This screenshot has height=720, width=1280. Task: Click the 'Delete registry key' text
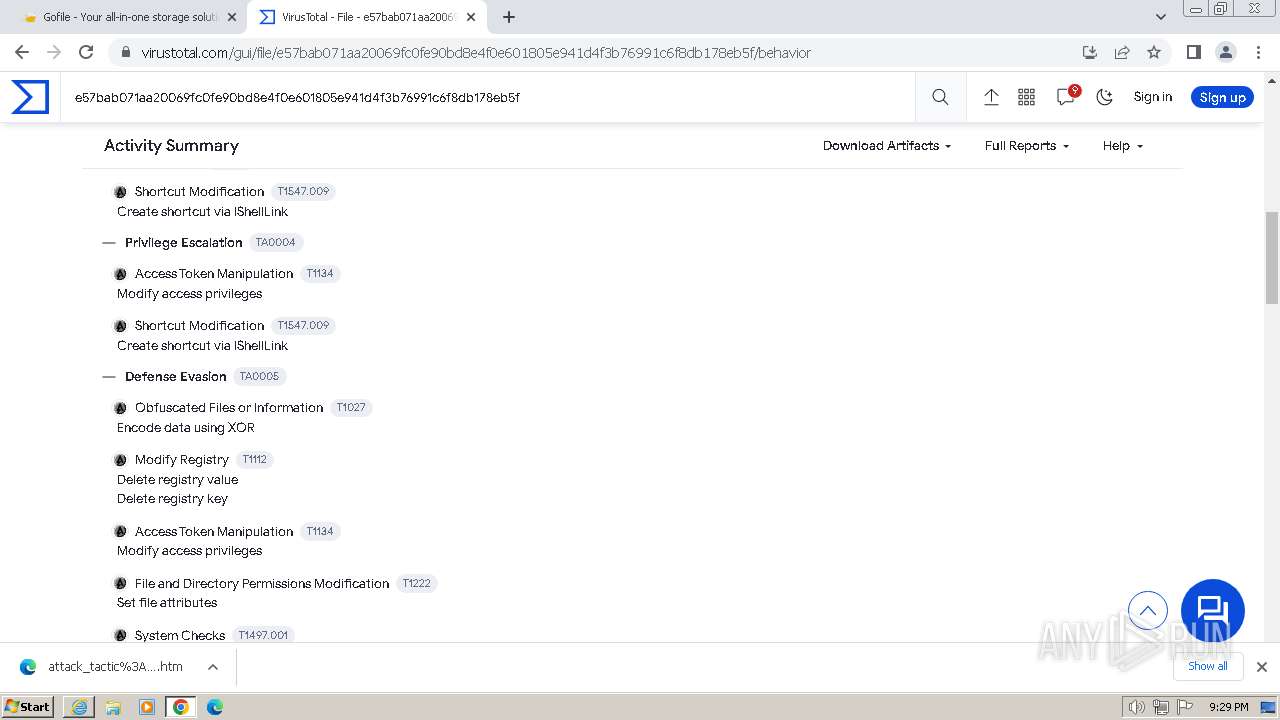[172, 499]
